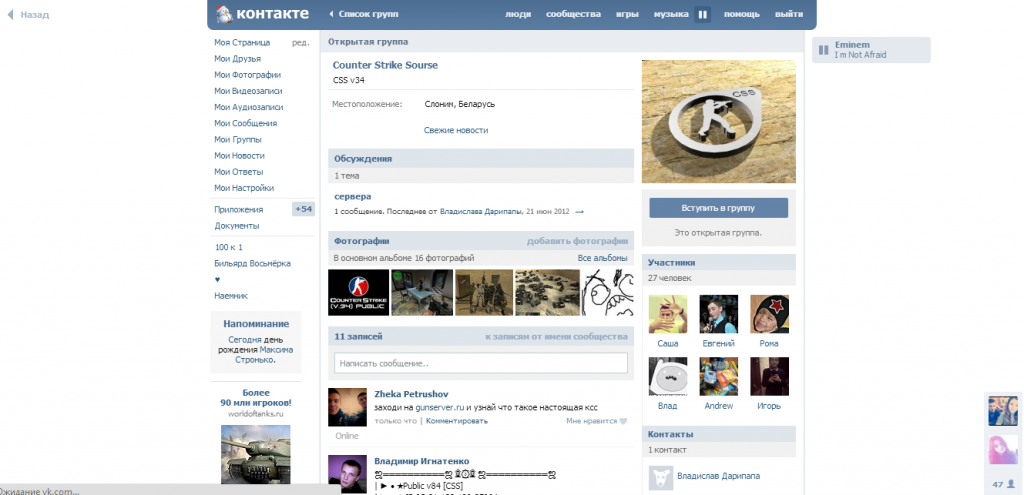Viewport: 1024px width, 495px height.
Task: Click Владислав Дарипапа's contact avatar icon
Action: 660,477
